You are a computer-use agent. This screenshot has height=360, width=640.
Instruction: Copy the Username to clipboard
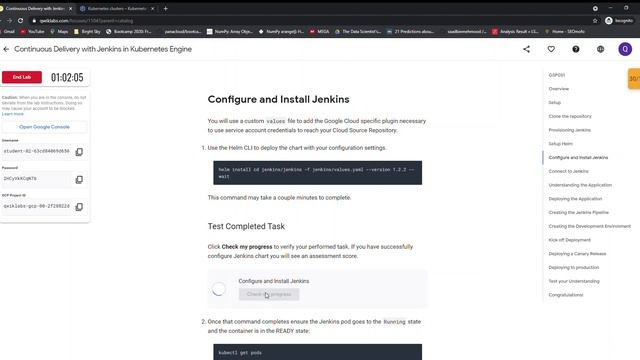[x=79, y=152]
